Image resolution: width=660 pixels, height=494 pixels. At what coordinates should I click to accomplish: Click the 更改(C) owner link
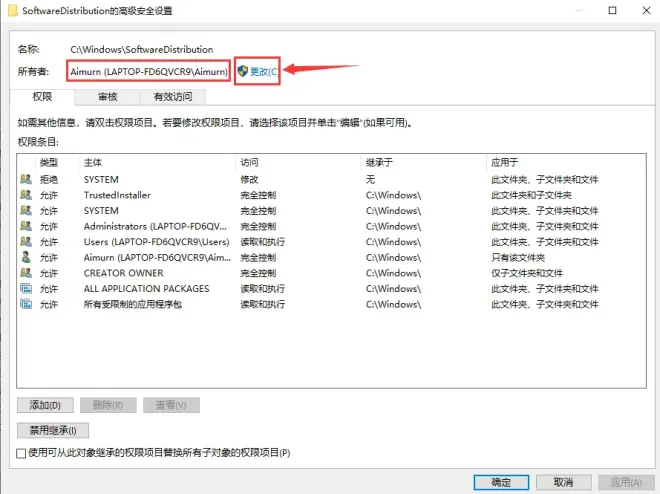[x=264, y=72]
